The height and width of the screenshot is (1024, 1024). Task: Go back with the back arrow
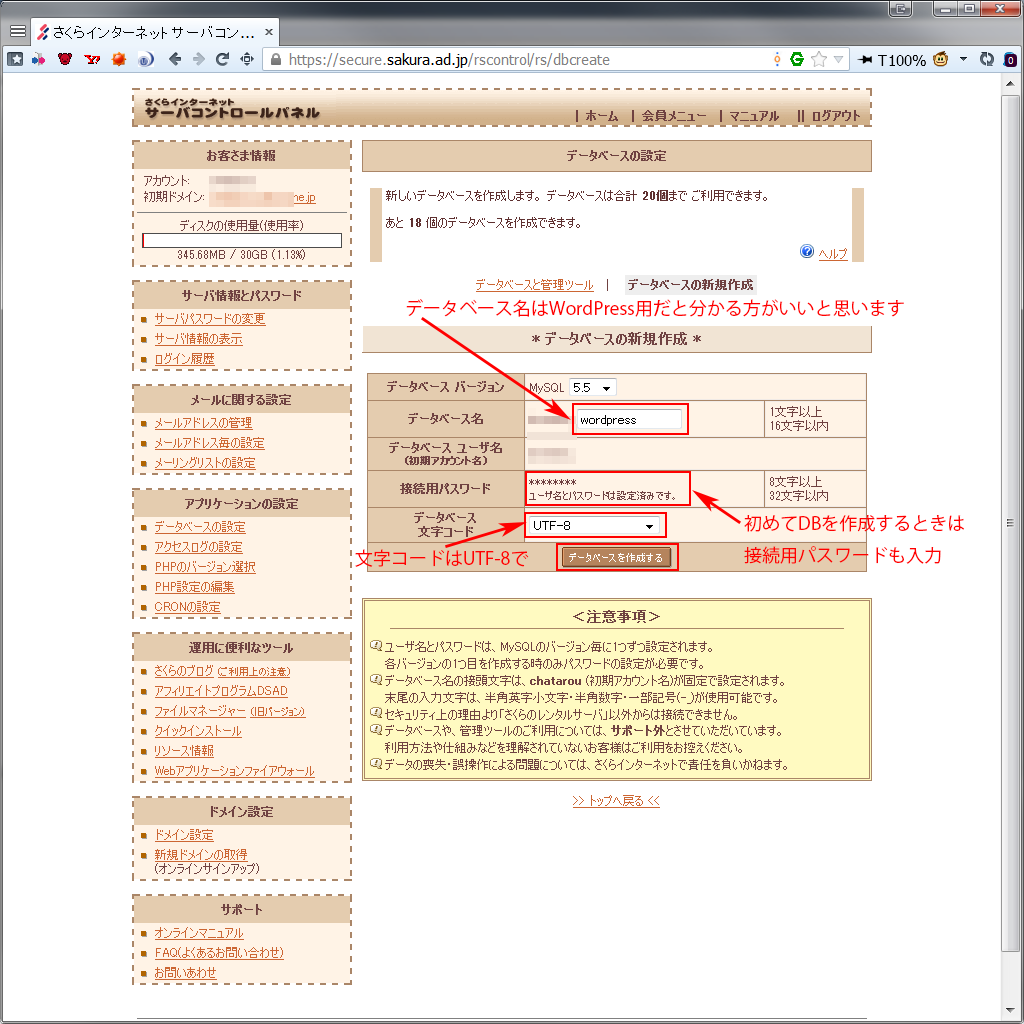174,59
